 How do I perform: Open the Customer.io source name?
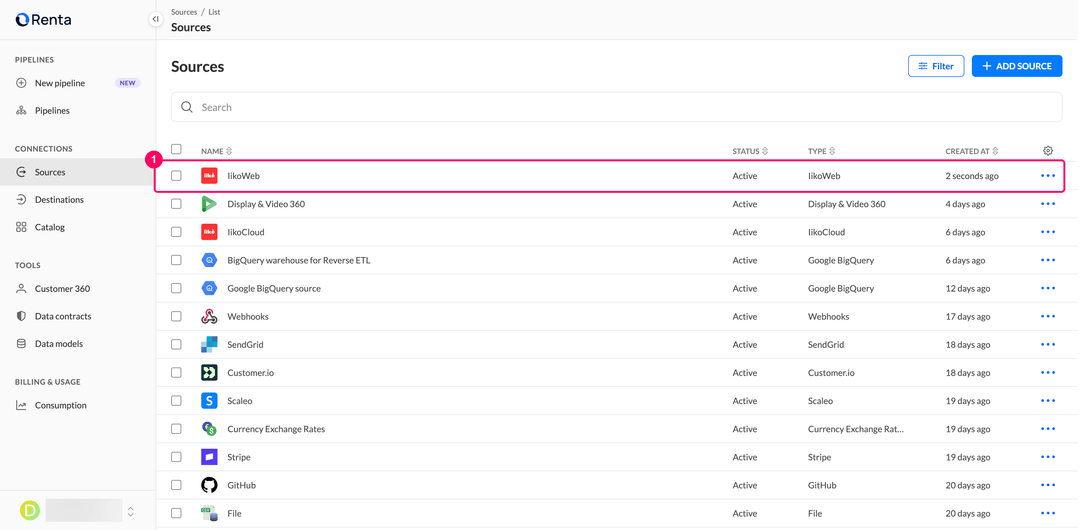(251, 373)
